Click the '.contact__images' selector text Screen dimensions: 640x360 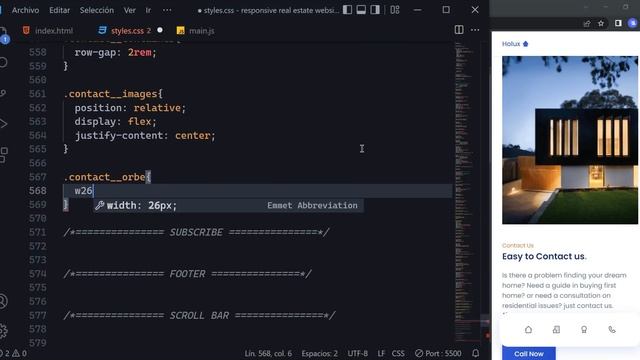coord(110,94)
